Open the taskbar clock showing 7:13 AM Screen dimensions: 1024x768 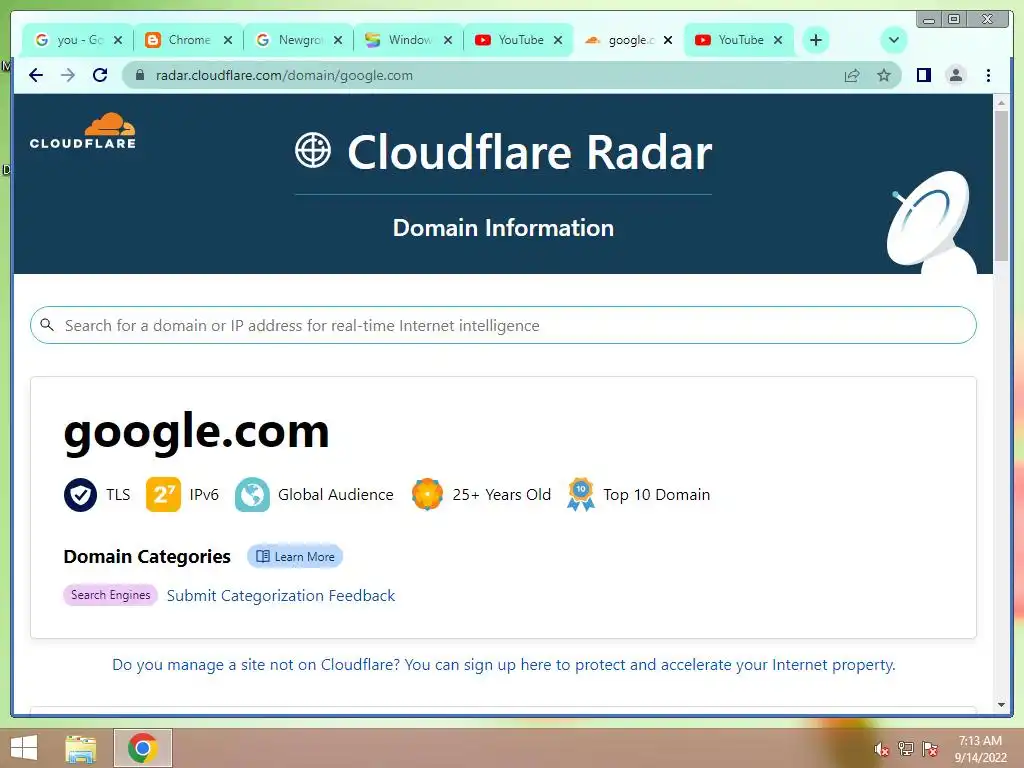click(980, 749)
